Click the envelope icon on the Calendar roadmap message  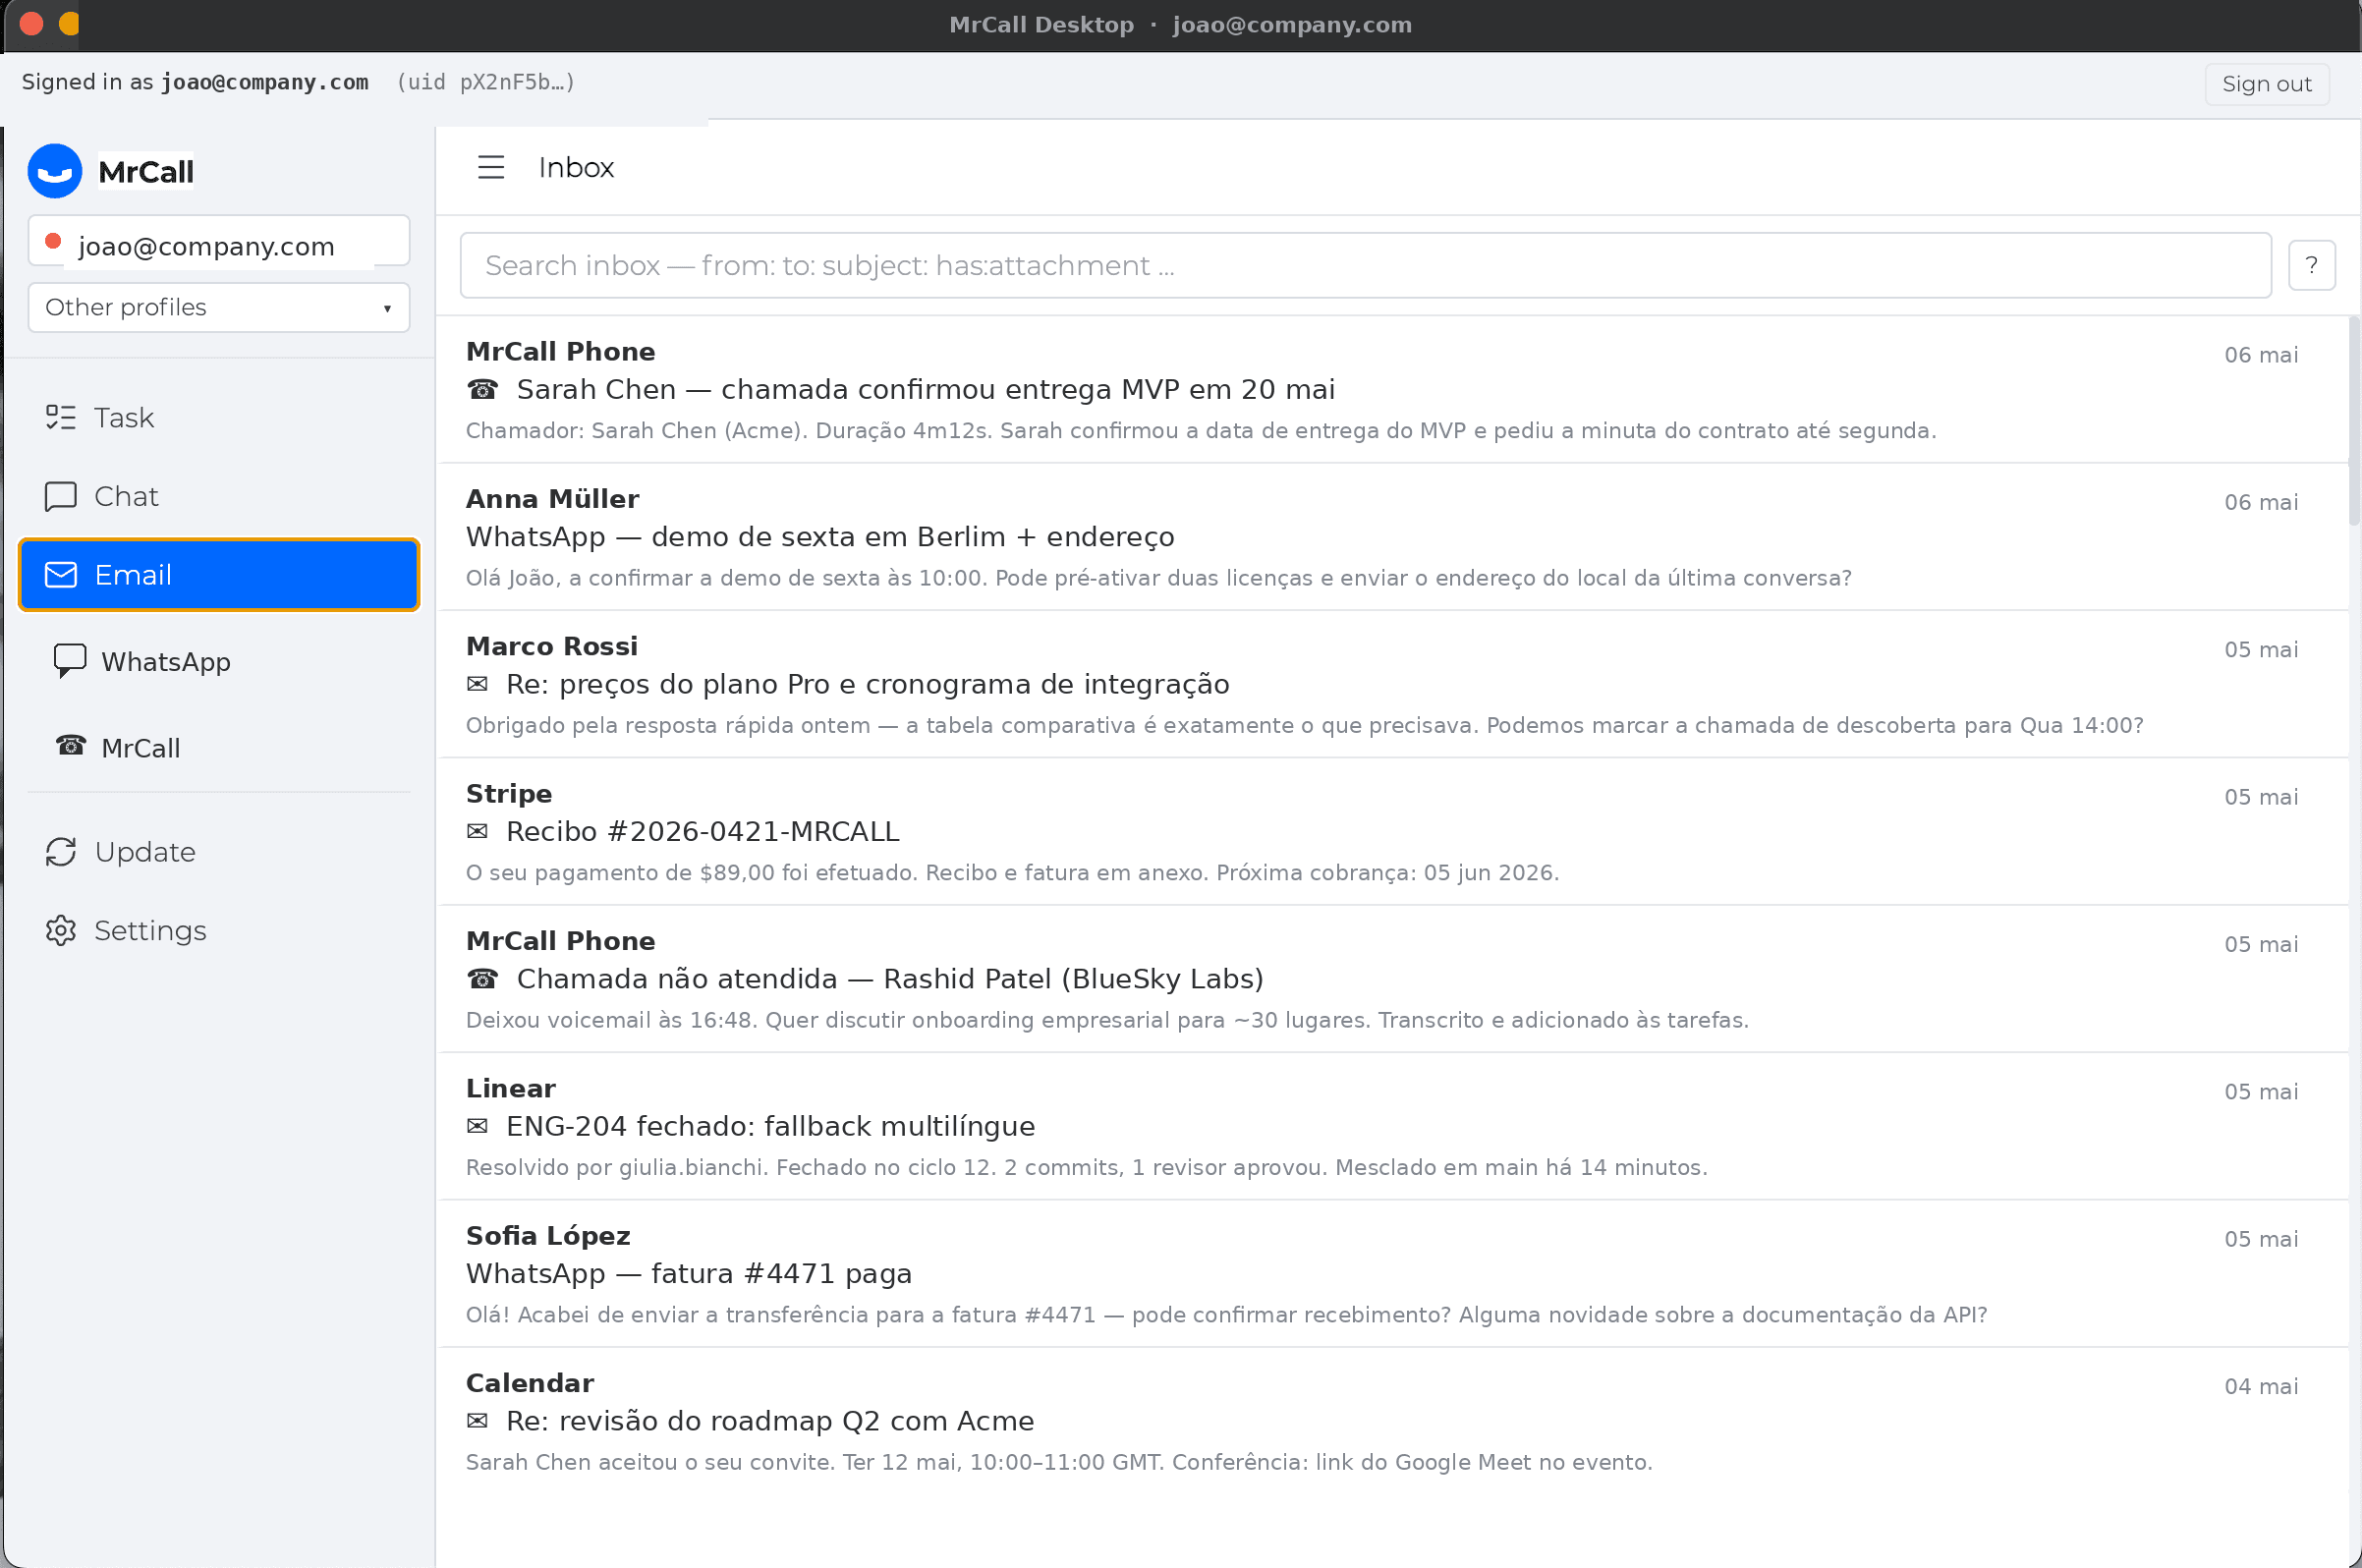pyautogui.click(x=478, y=1422)
